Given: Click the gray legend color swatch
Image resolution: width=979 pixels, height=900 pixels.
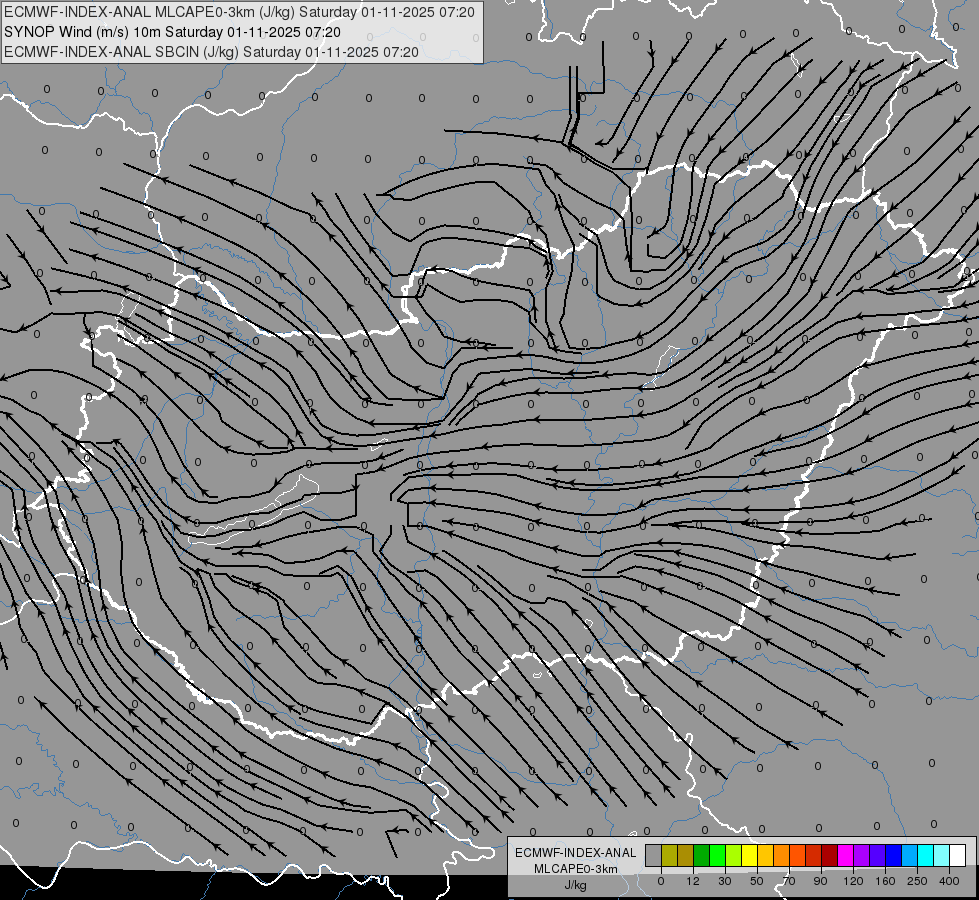Looking at the screenshot, I should (x=653, y=855).
